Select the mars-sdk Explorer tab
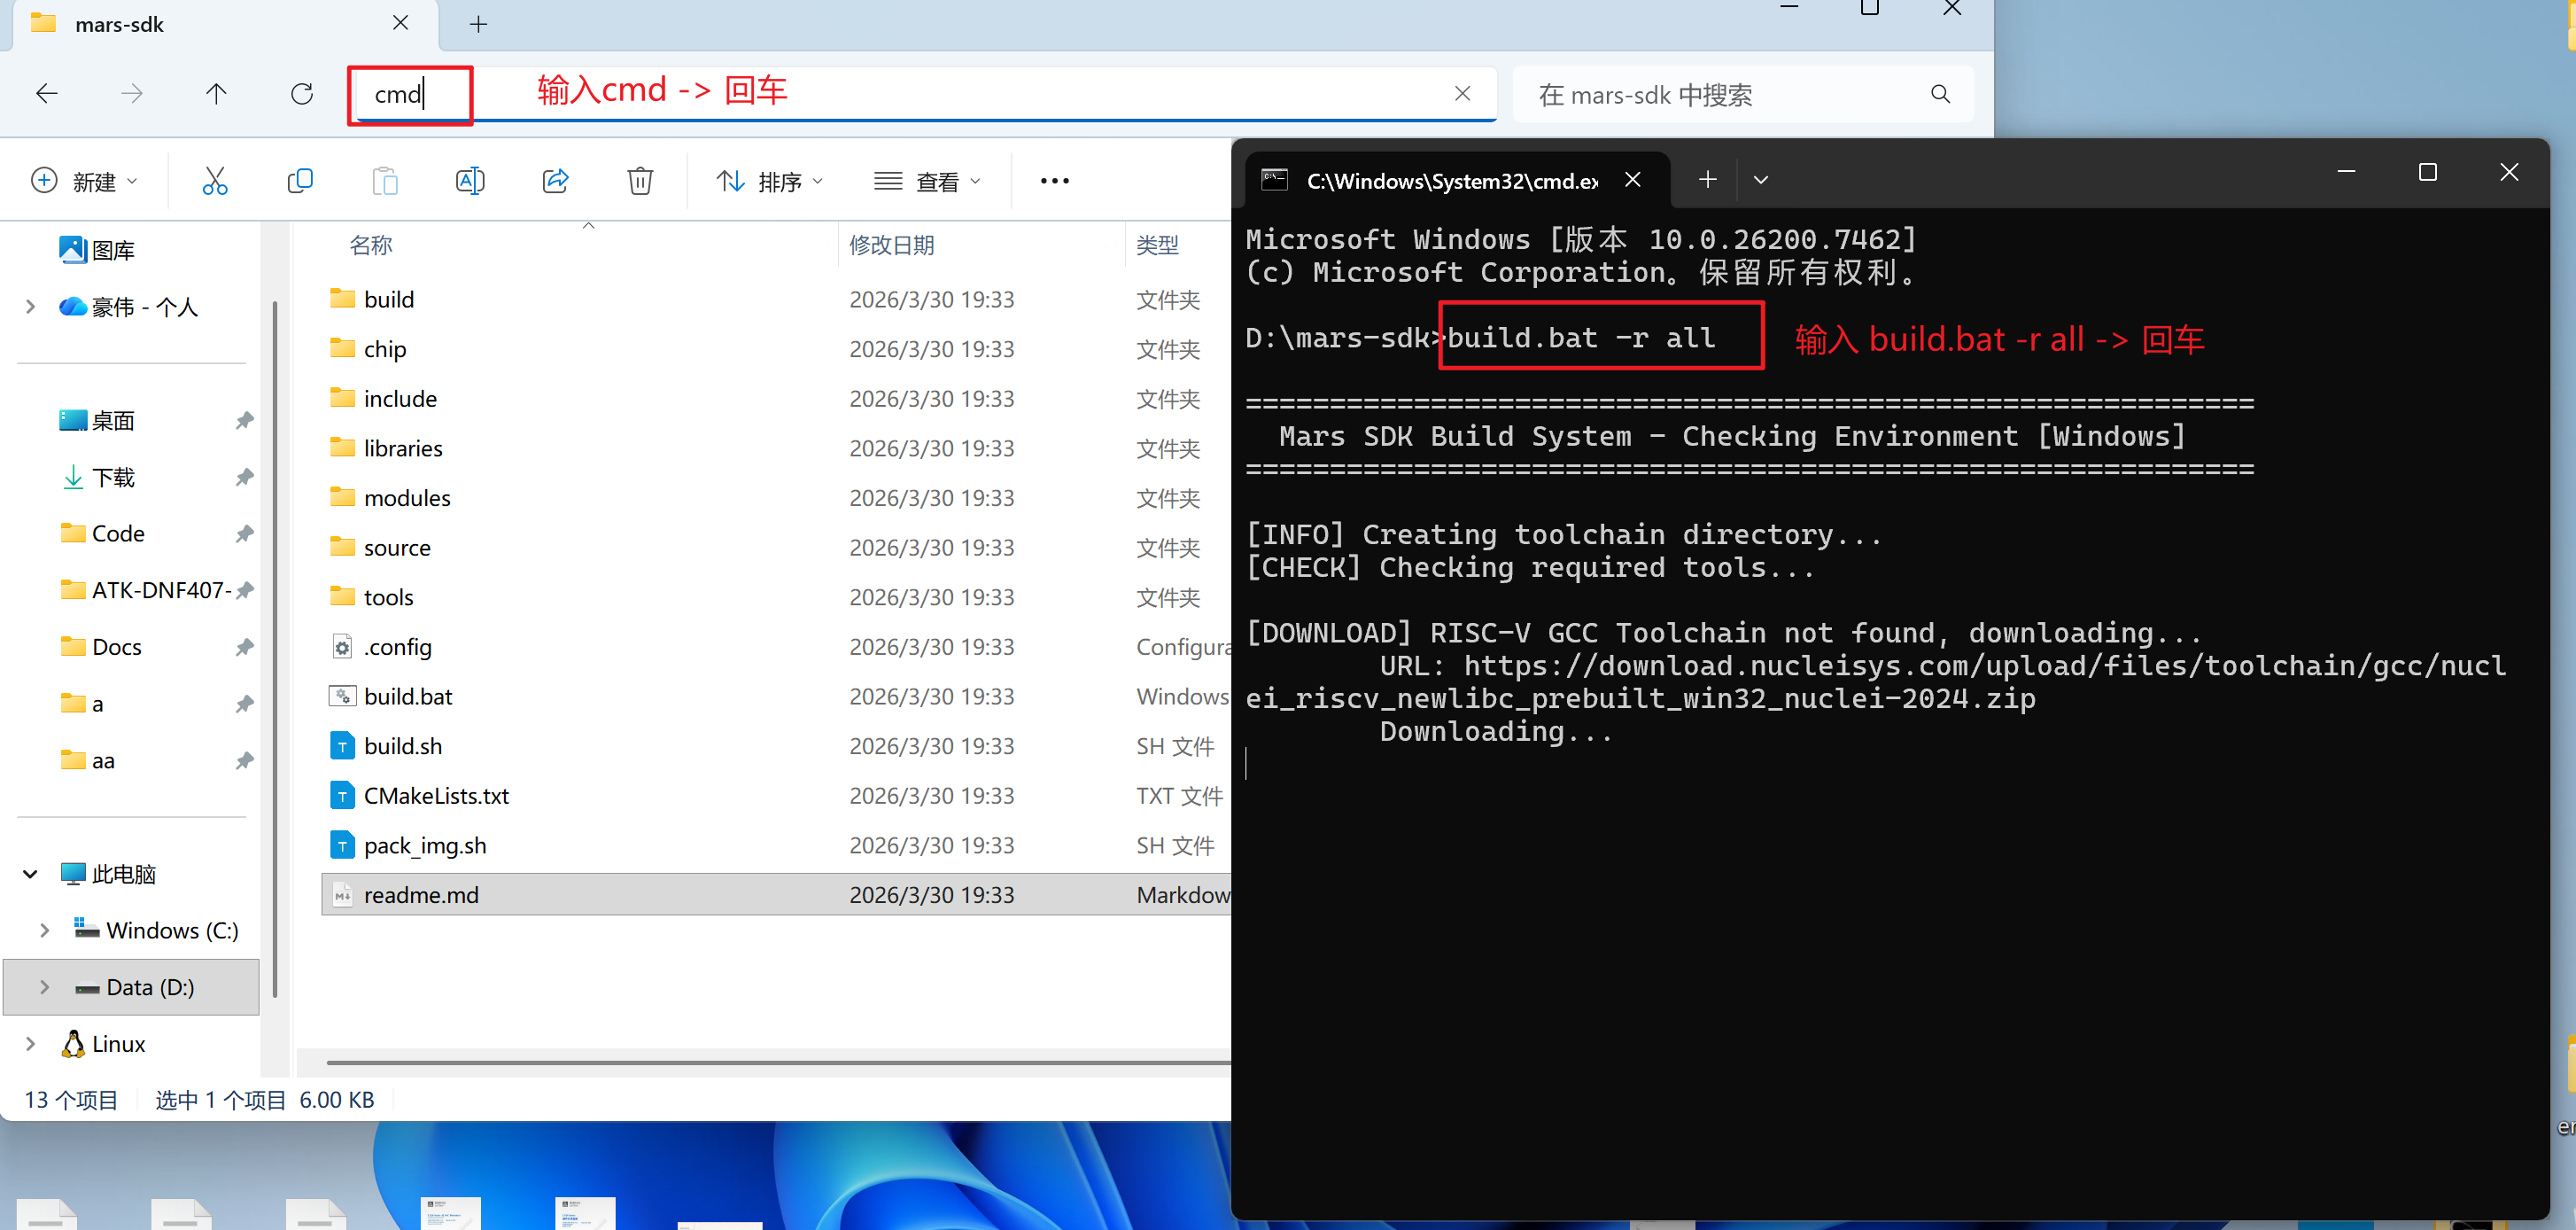The width and height of the screenshot is (2576, 1230). 226,24
